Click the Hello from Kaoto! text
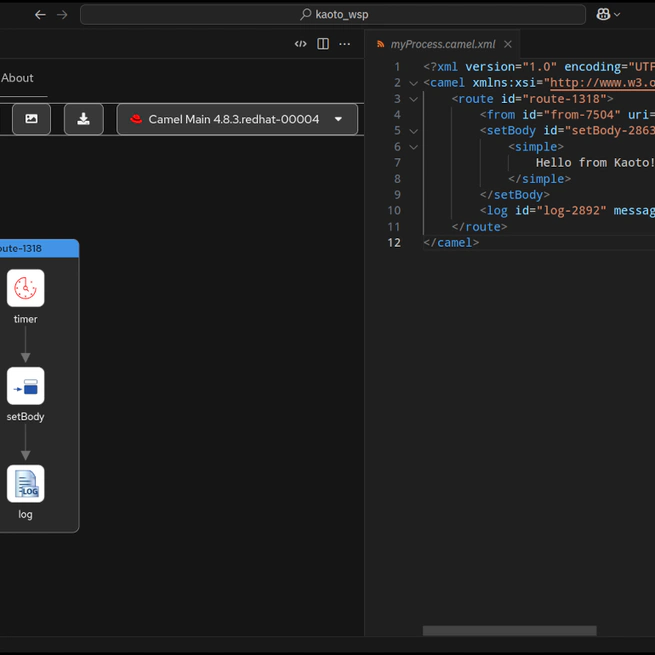 595,162
